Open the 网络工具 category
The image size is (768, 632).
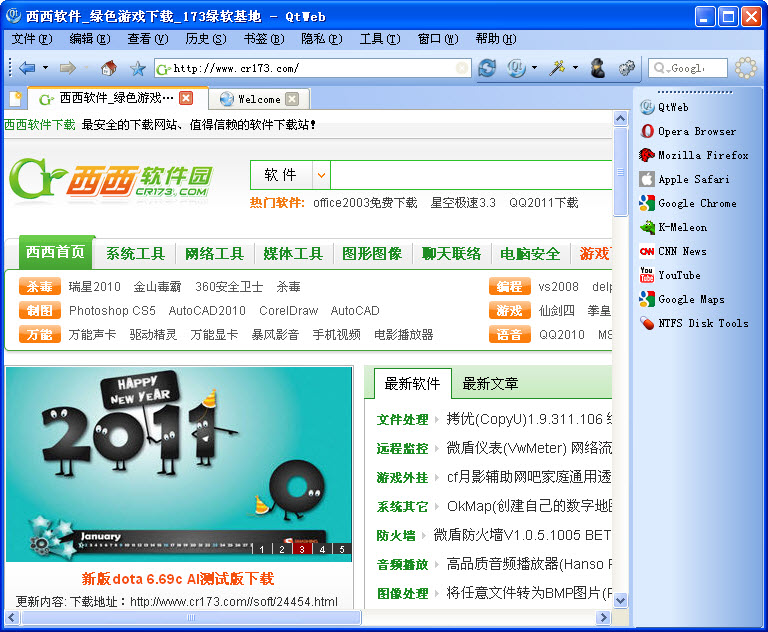(x=214, y=254)
